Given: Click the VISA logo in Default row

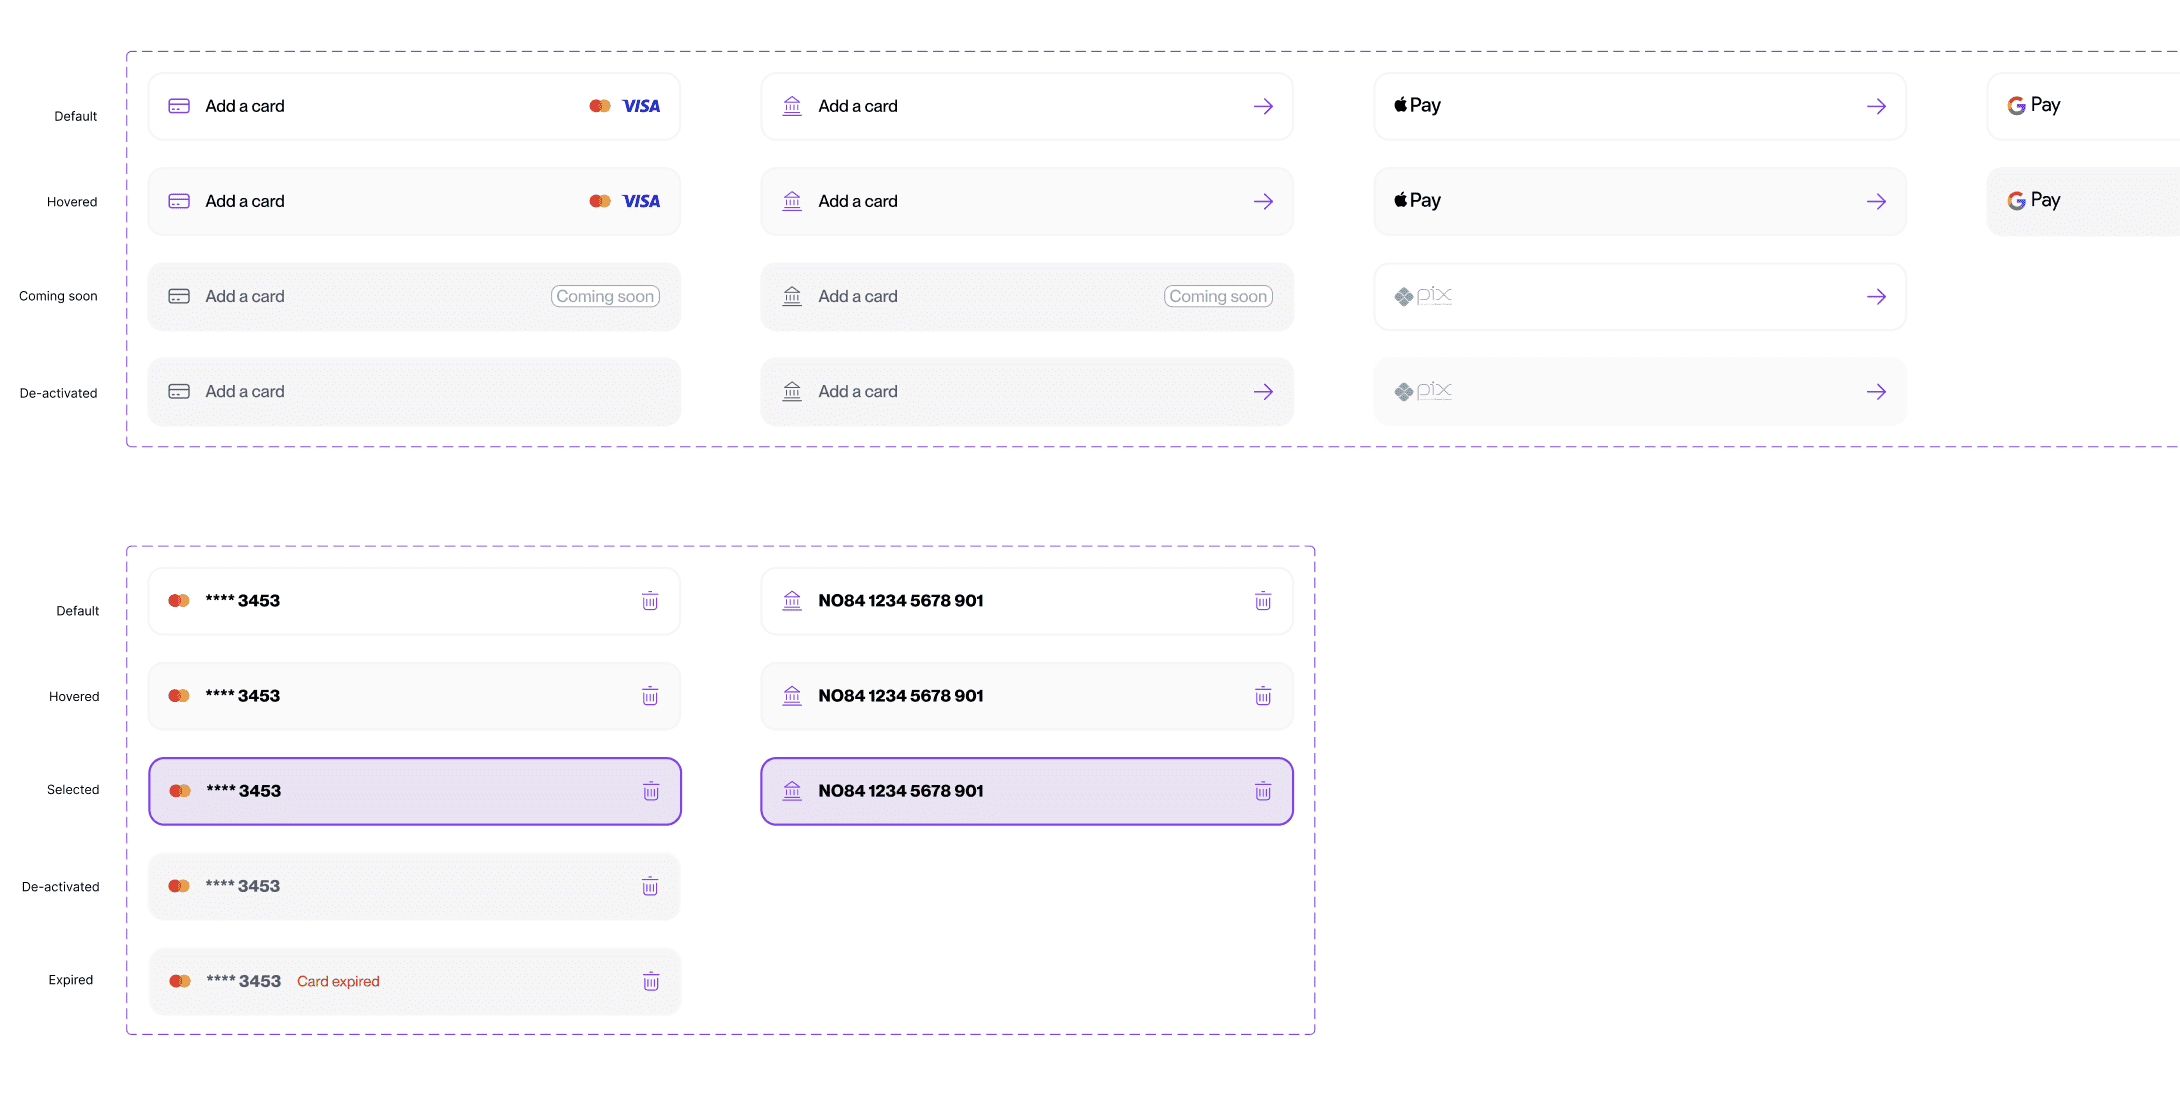Looking at the screenshot, I should click(641, 106).
